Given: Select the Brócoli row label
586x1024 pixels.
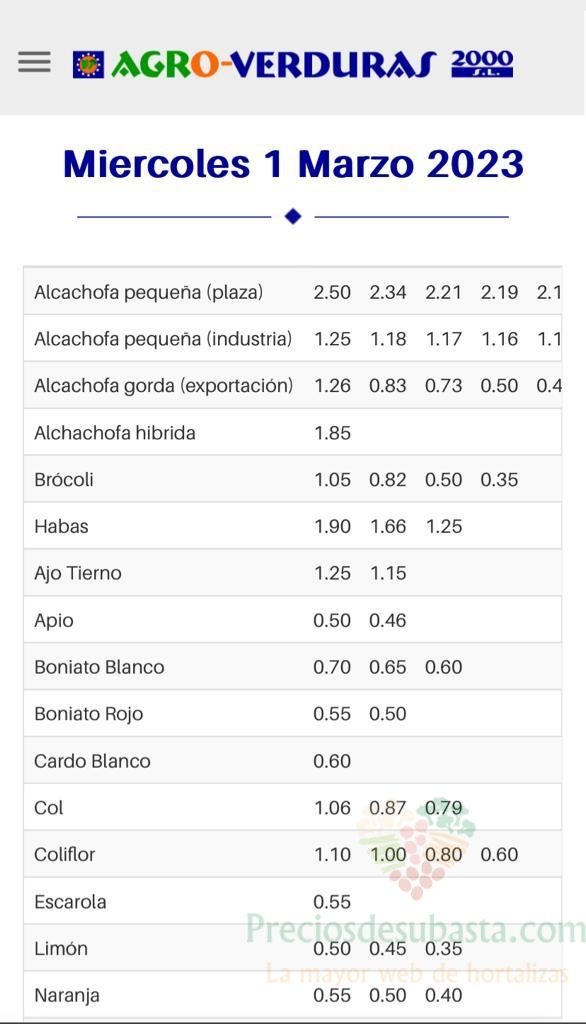Looking at the screenshot, I should tap(63, 479).
